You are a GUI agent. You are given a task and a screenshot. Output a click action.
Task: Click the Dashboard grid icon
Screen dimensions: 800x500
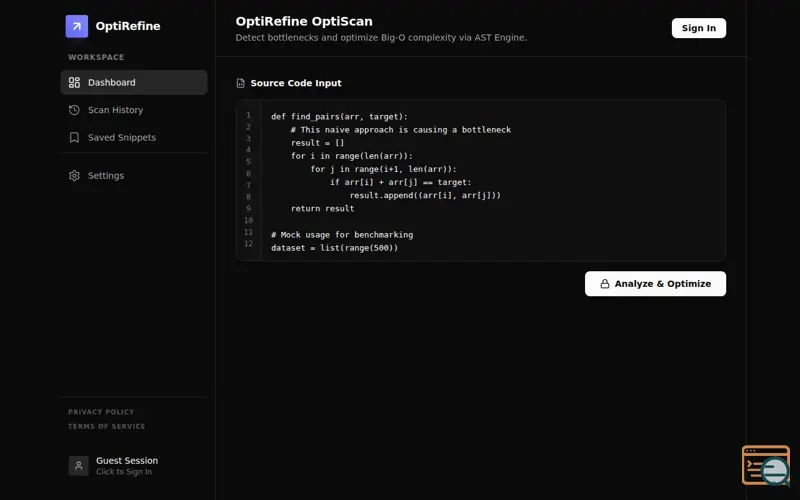tap(74, 82)
